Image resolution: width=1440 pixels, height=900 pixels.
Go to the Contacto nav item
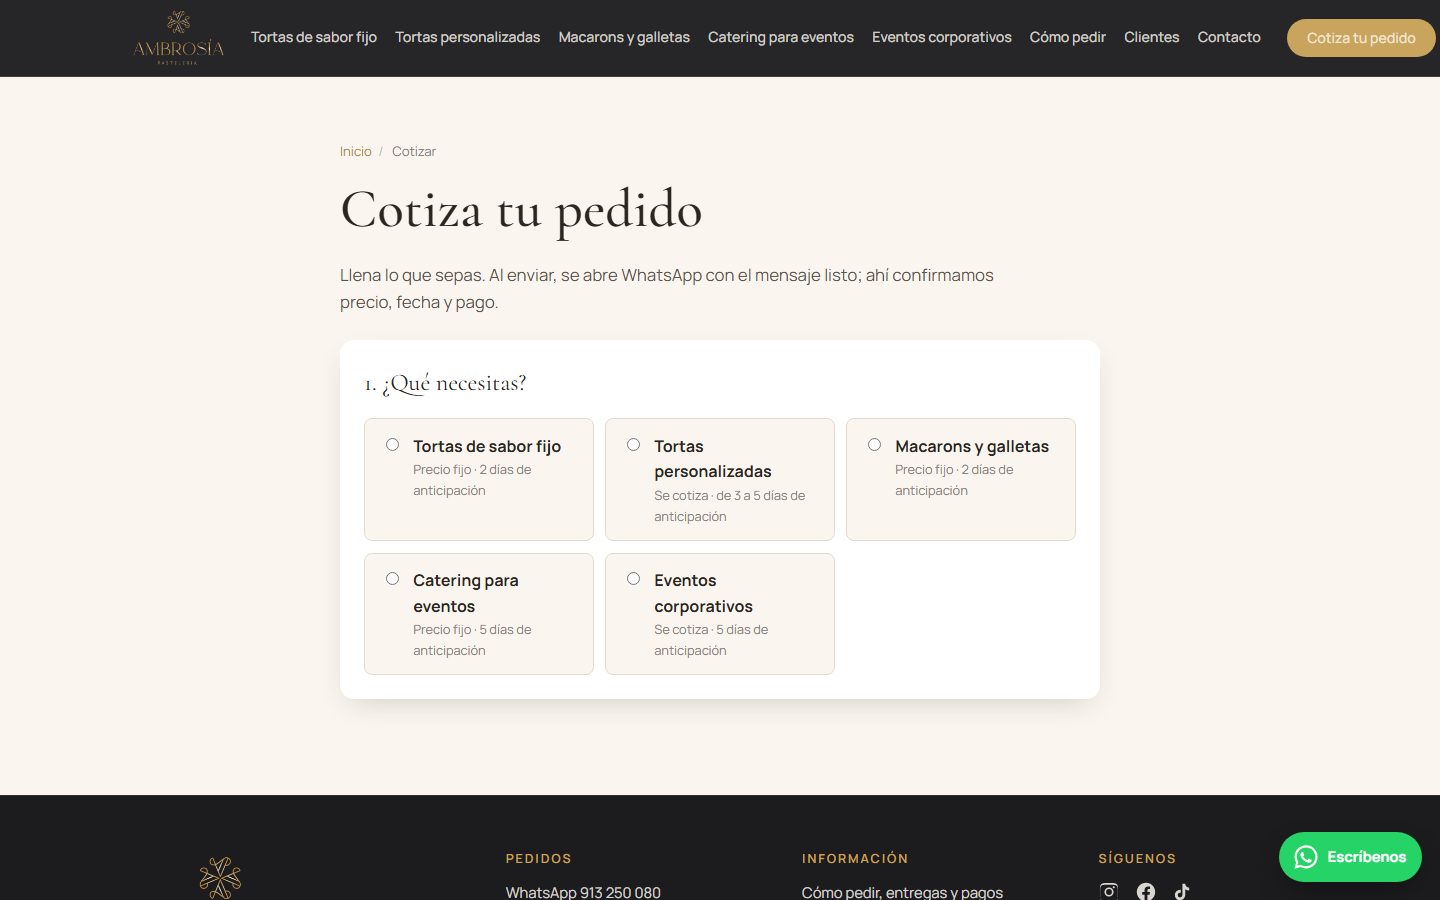click(x=1229, y=37)
